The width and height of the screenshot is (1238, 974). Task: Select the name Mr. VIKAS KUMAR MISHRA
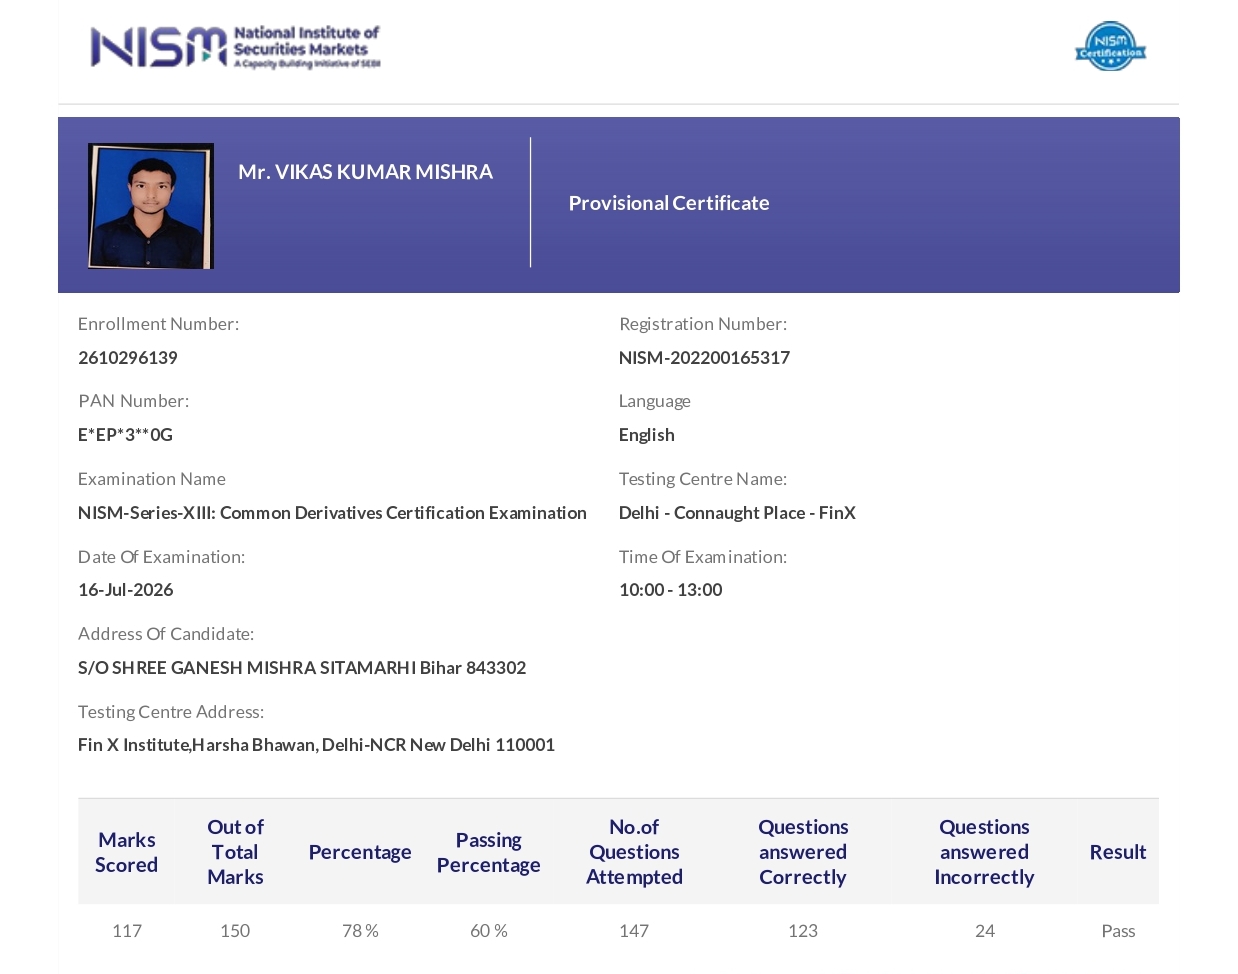365,172
